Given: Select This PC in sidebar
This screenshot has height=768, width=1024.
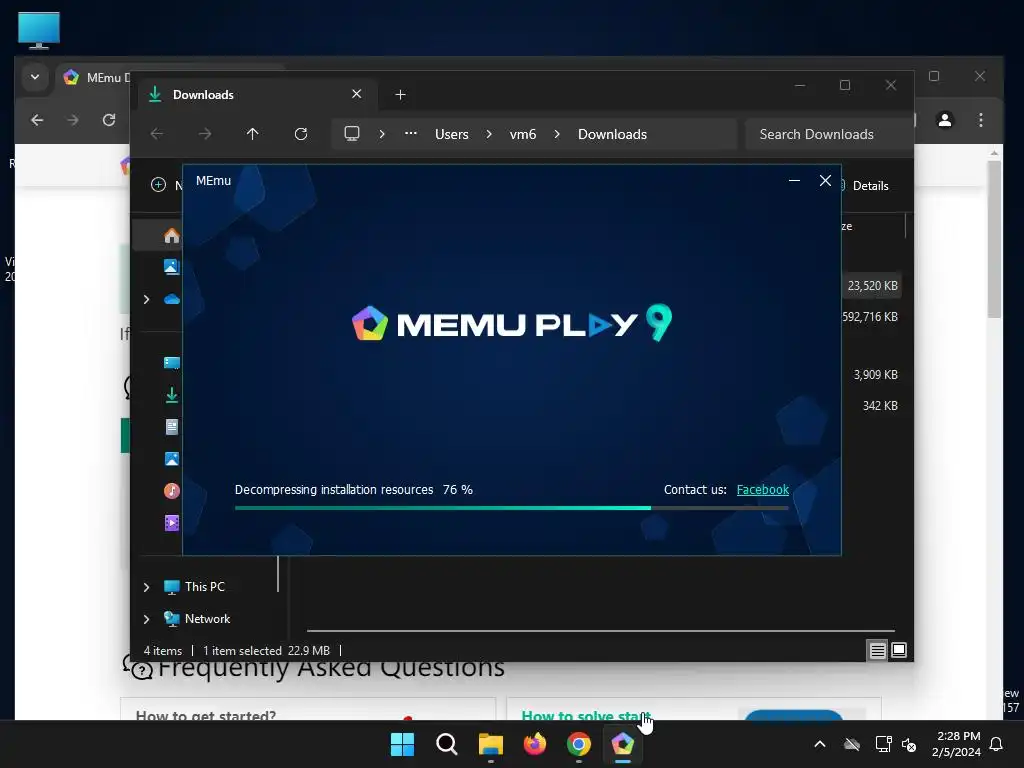Looking at the screenshot, I should coord(204,587).
